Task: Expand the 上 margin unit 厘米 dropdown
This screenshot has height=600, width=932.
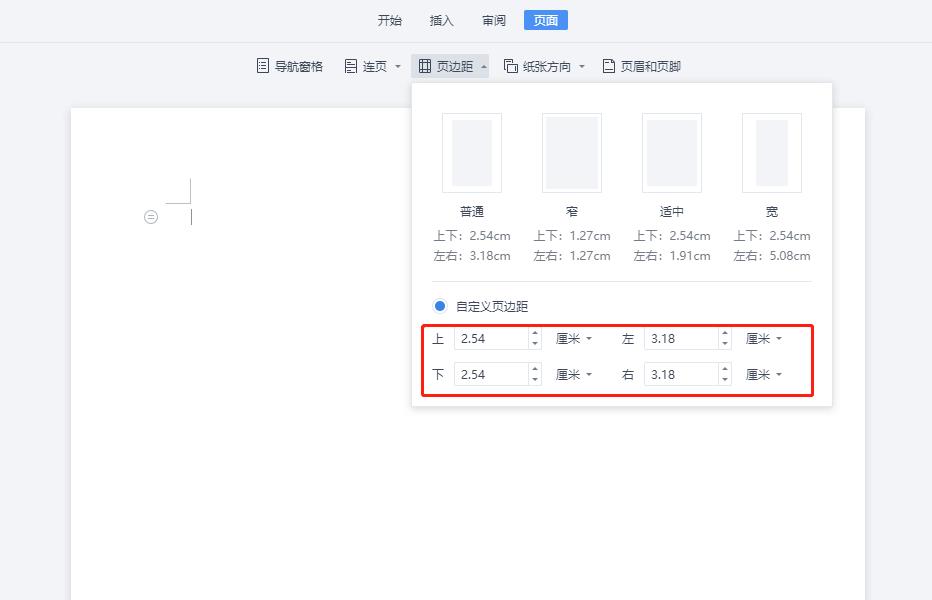Action: [574, 339]
